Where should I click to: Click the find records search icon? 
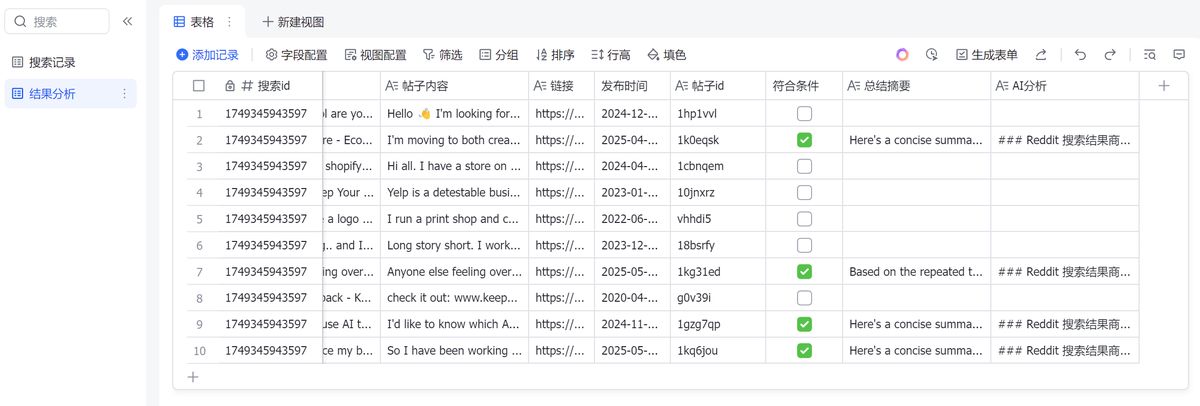[1150, 55]
